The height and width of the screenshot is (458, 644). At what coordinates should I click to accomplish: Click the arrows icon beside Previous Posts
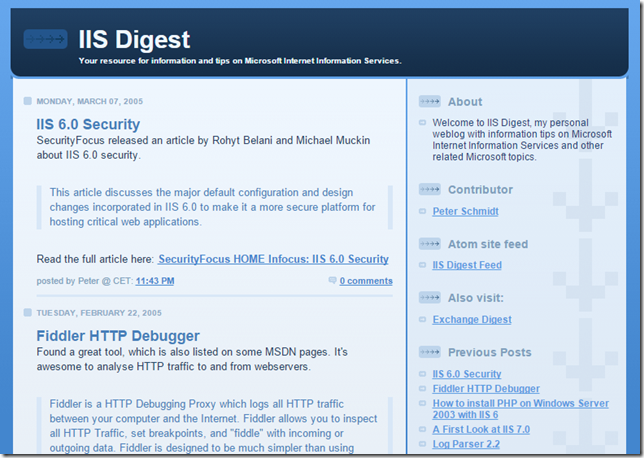click(x=430, y=352)
